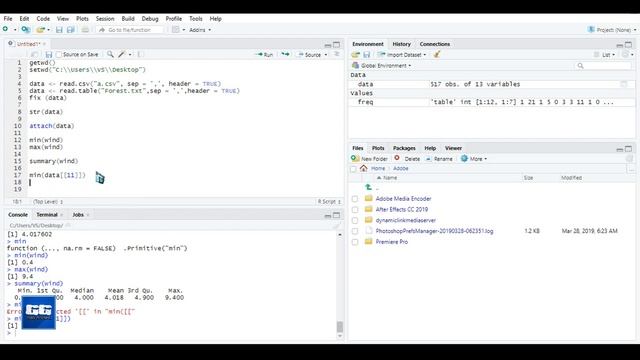Image resolution: width=640 pixels, height=360 pixels.
Task: Clear environment objects with the broom icon
Action: tap(437, 54)
